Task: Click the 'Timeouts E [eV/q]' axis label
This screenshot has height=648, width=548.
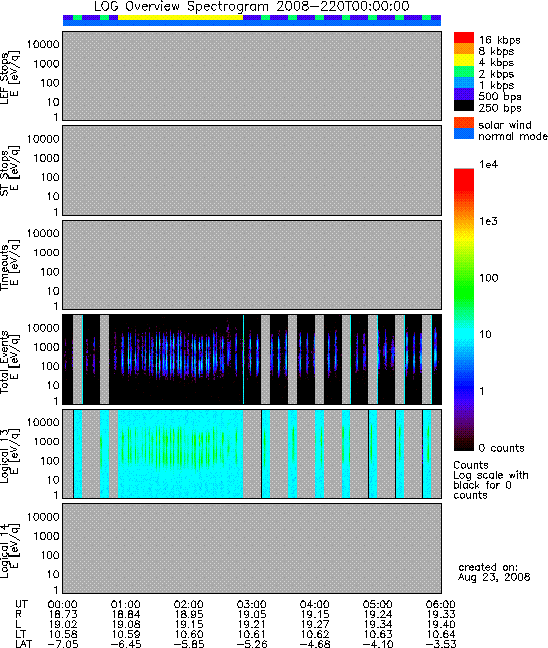Action: (x=9, y=264)
